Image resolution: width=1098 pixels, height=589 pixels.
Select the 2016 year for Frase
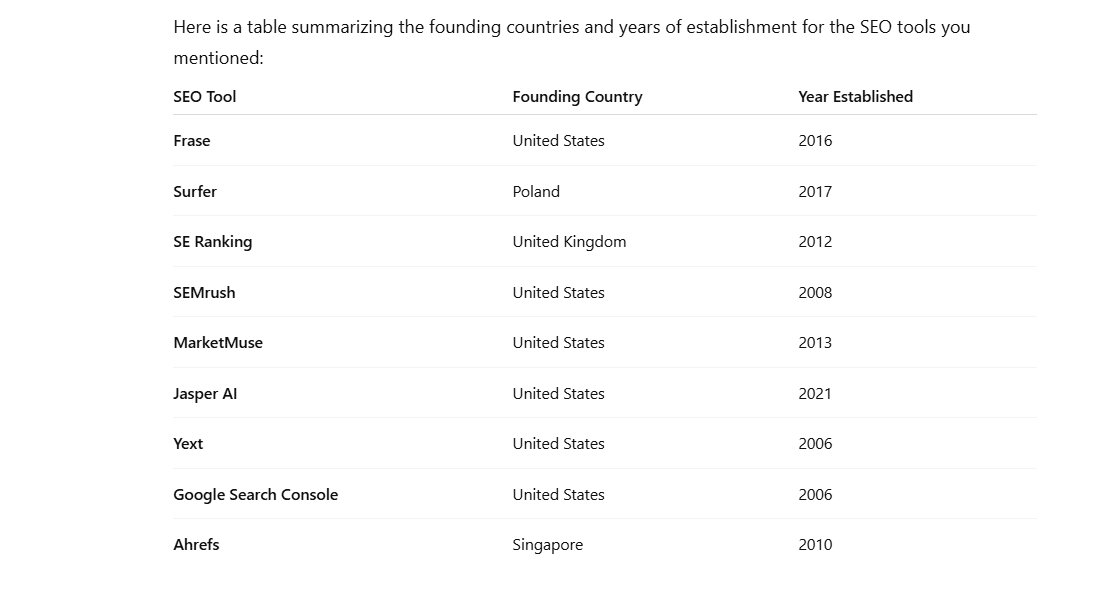click(815, 141)
